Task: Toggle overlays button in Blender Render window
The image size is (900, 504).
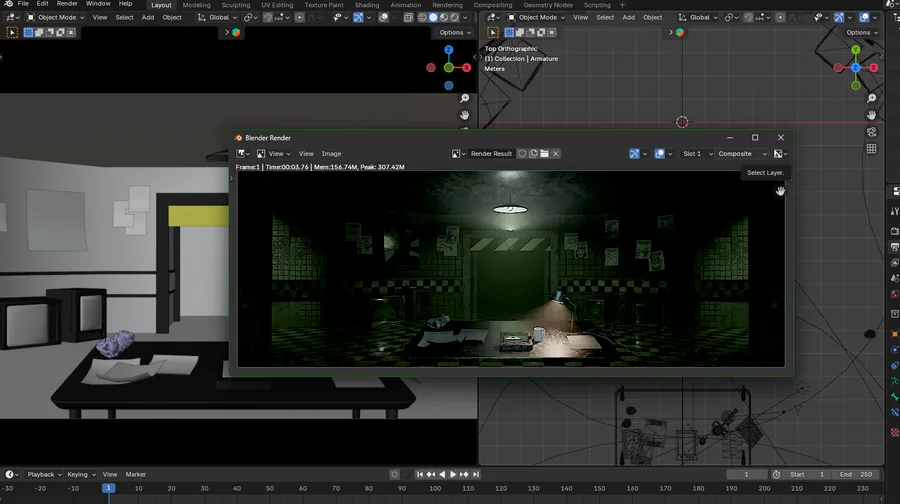Action: click(660, 153)
